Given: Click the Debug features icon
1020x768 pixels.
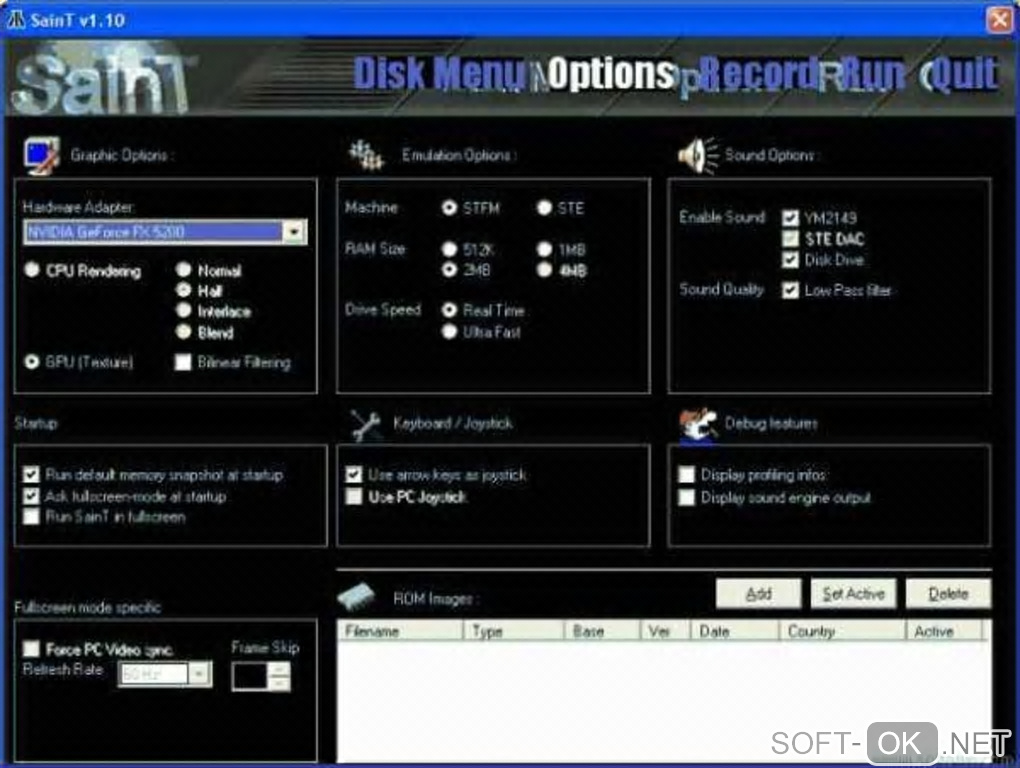Looking at the screenshot, I should coord(698,425).
